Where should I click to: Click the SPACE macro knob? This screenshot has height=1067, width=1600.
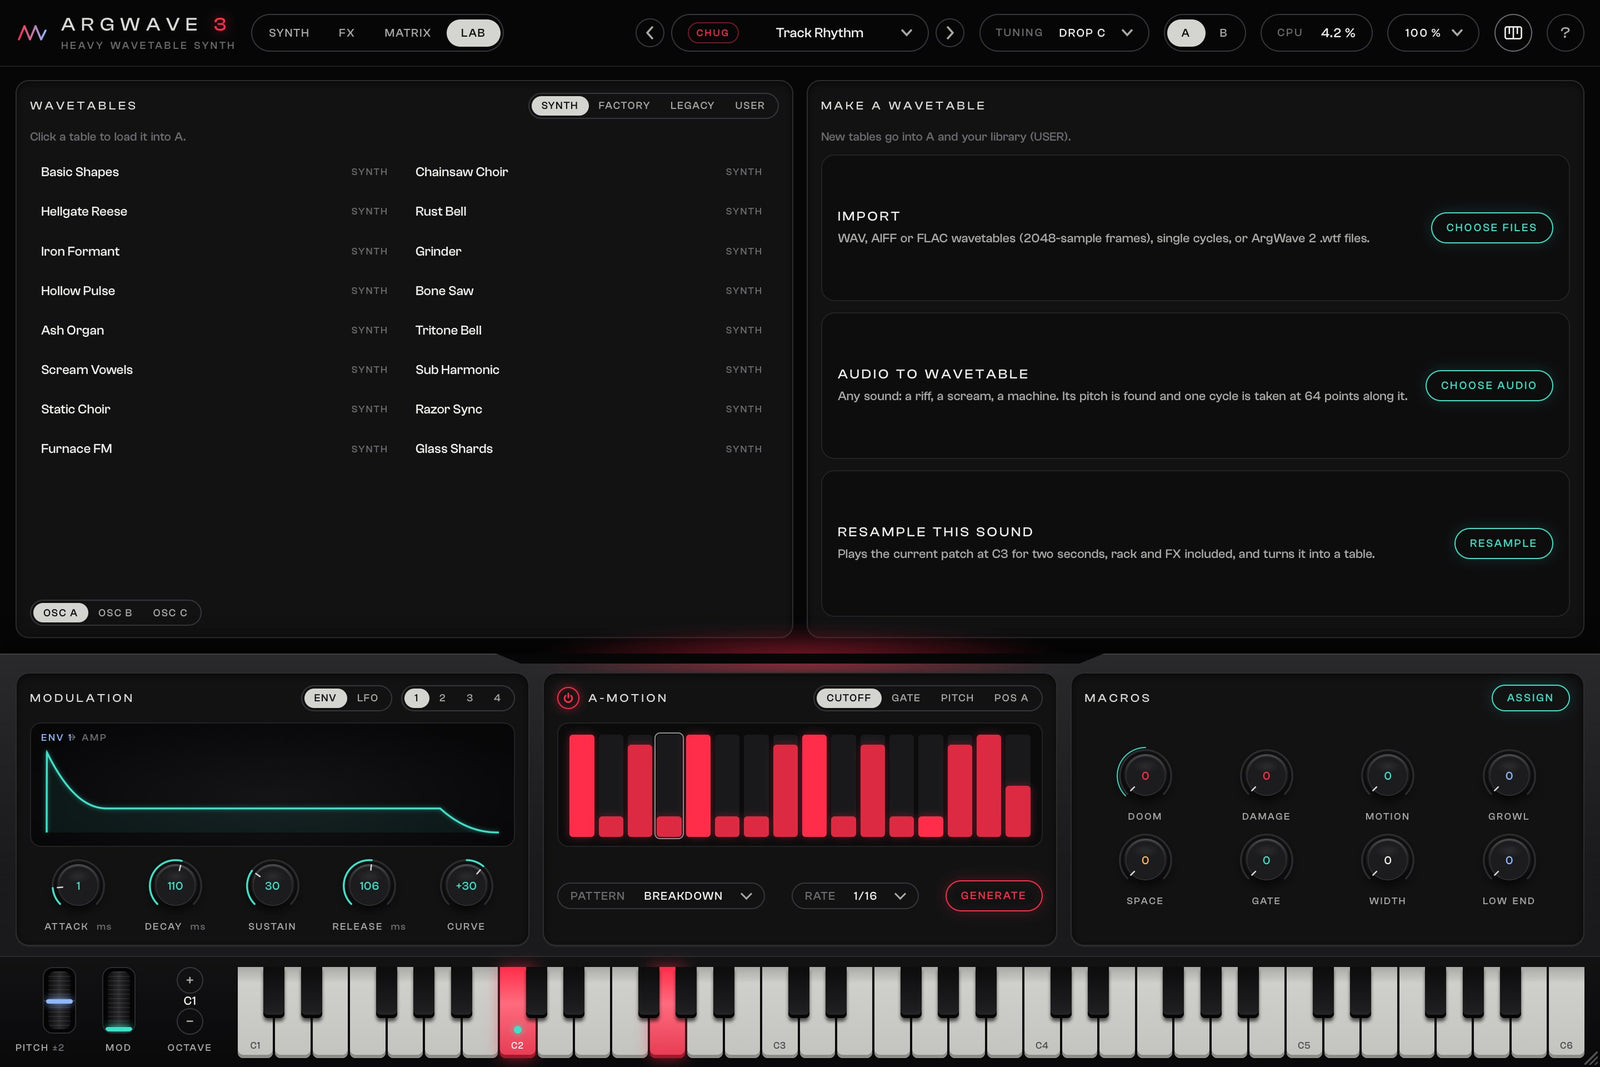1145,860
